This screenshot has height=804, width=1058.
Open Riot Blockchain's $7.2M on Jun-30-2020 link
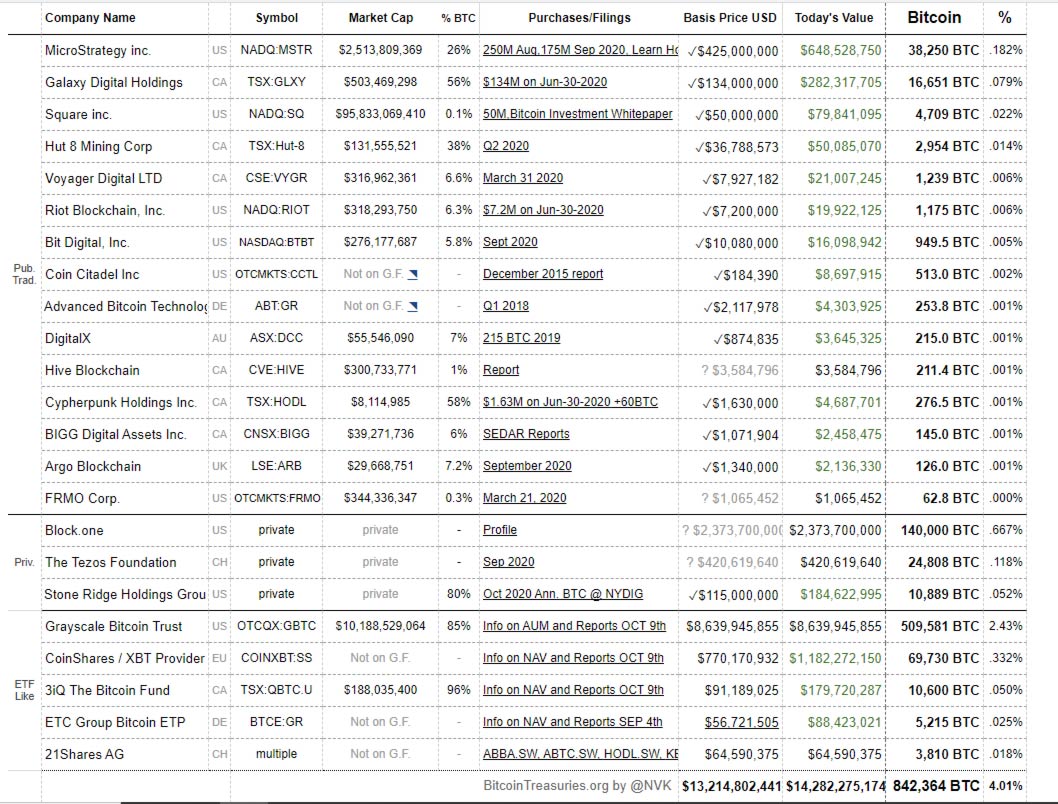(x=543, y=210)
